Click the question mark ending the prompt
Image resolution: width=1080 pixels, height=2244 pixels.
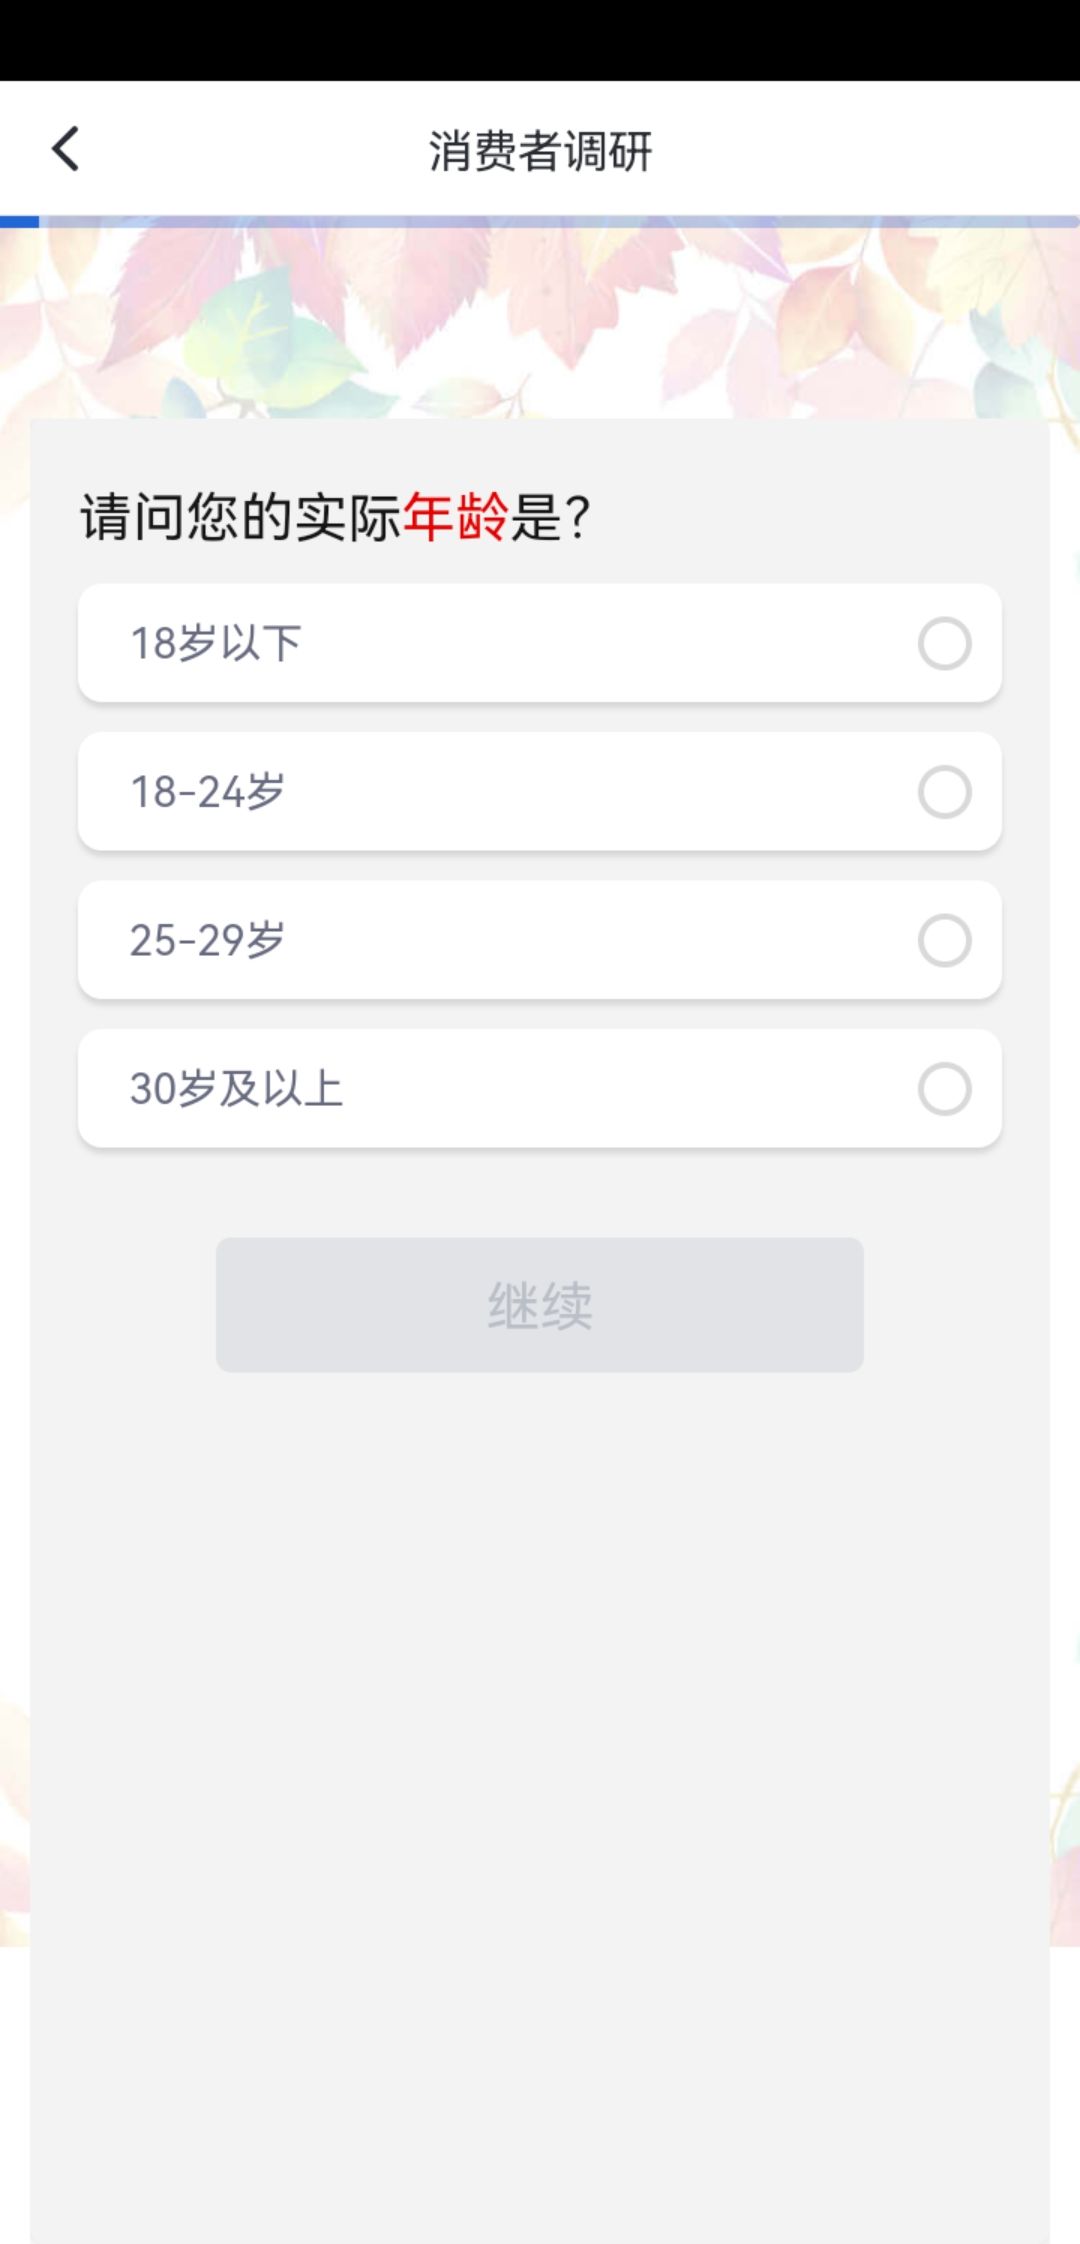point(577,517)
